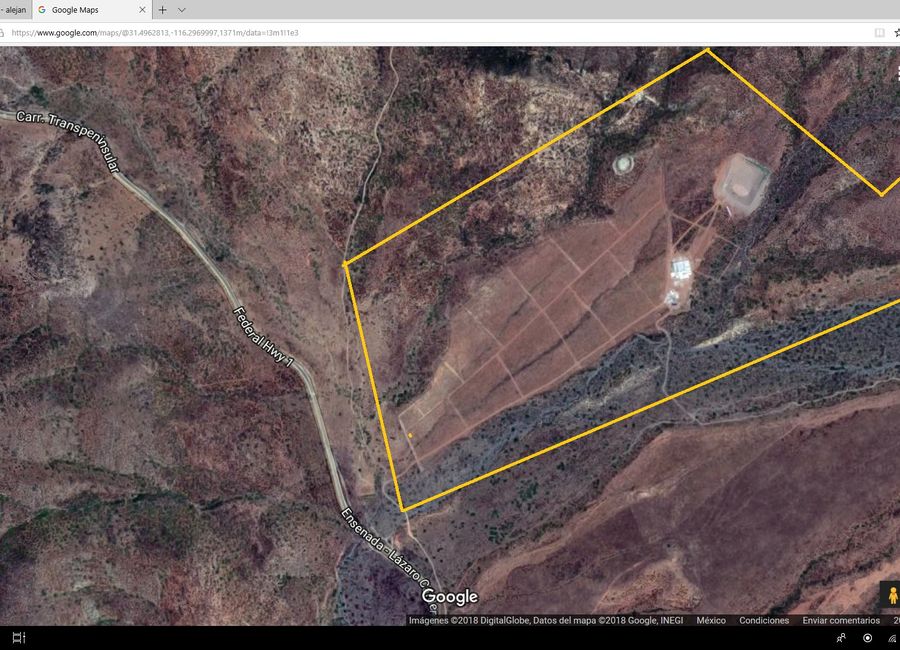Open the tab list dropdown chevron
This screenshot has width=900, height=650.
181,10
